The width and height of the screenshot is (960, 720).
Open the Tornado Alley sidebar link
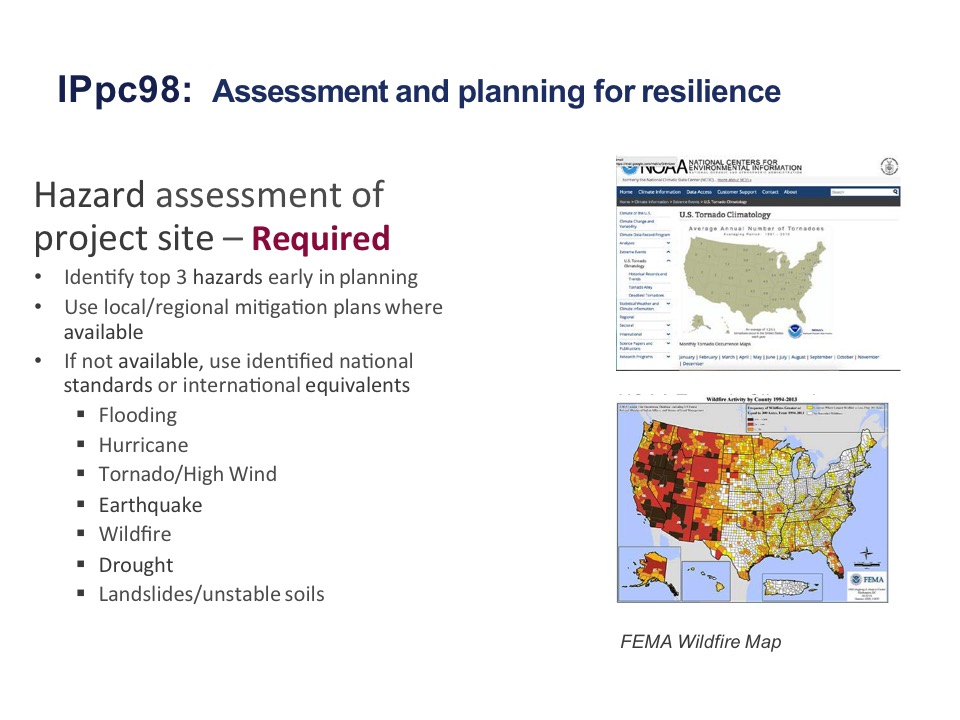tap(638, 286)
